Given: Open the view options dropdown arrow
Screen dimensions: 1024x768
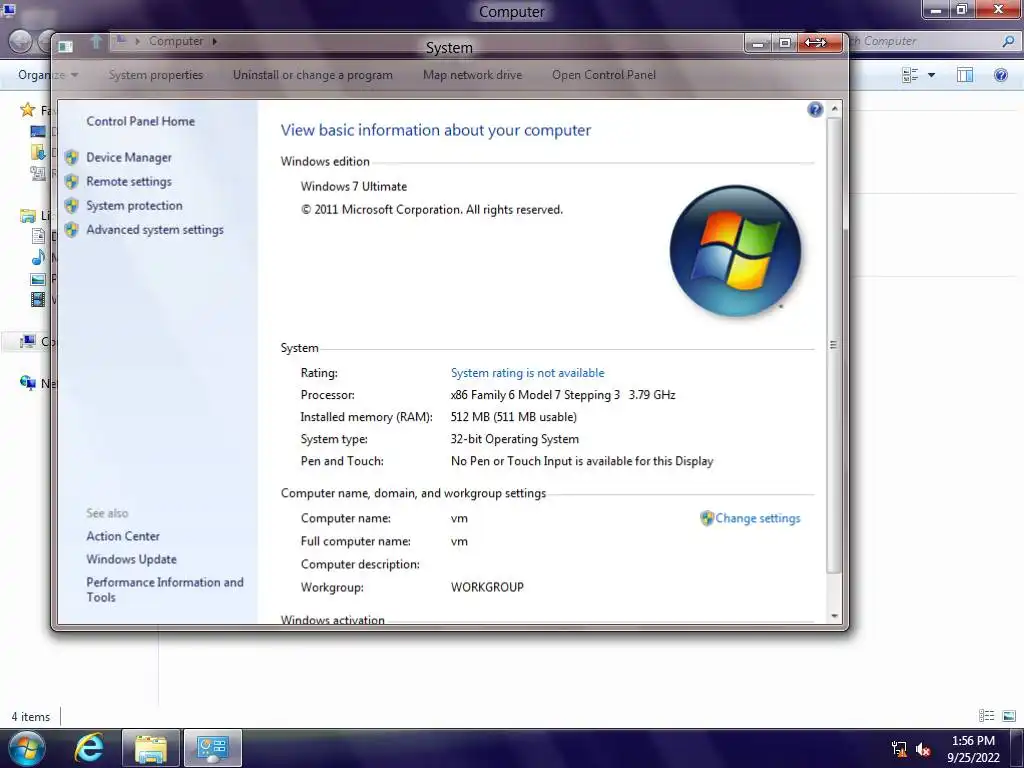Looking at the screenshot, I should click(x=931, y=75).
